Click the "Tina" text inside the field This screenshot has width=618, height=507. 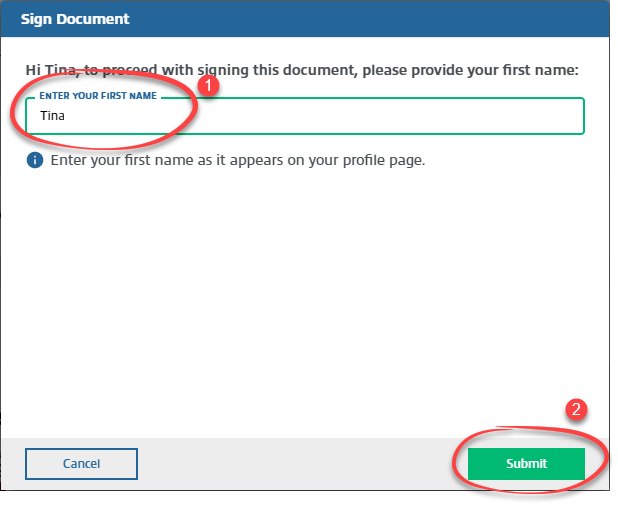(52, 116)
